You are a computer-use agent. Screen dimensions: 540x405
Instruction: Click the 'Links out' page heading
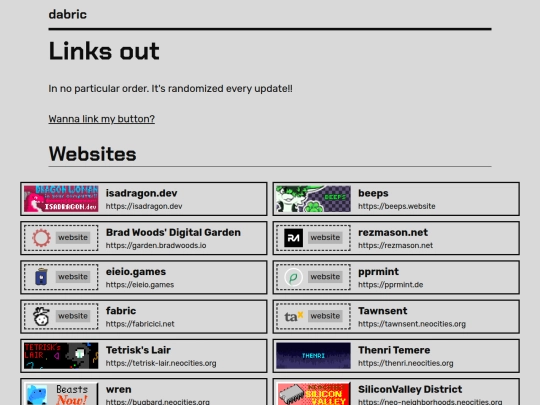(104, 51)
